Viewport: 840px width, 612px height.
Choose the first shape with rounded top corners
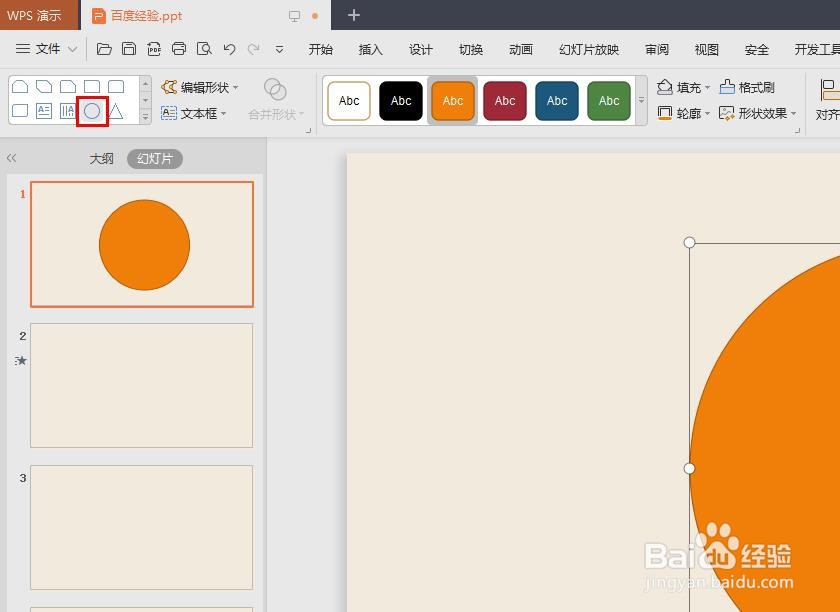pos(20,86)
